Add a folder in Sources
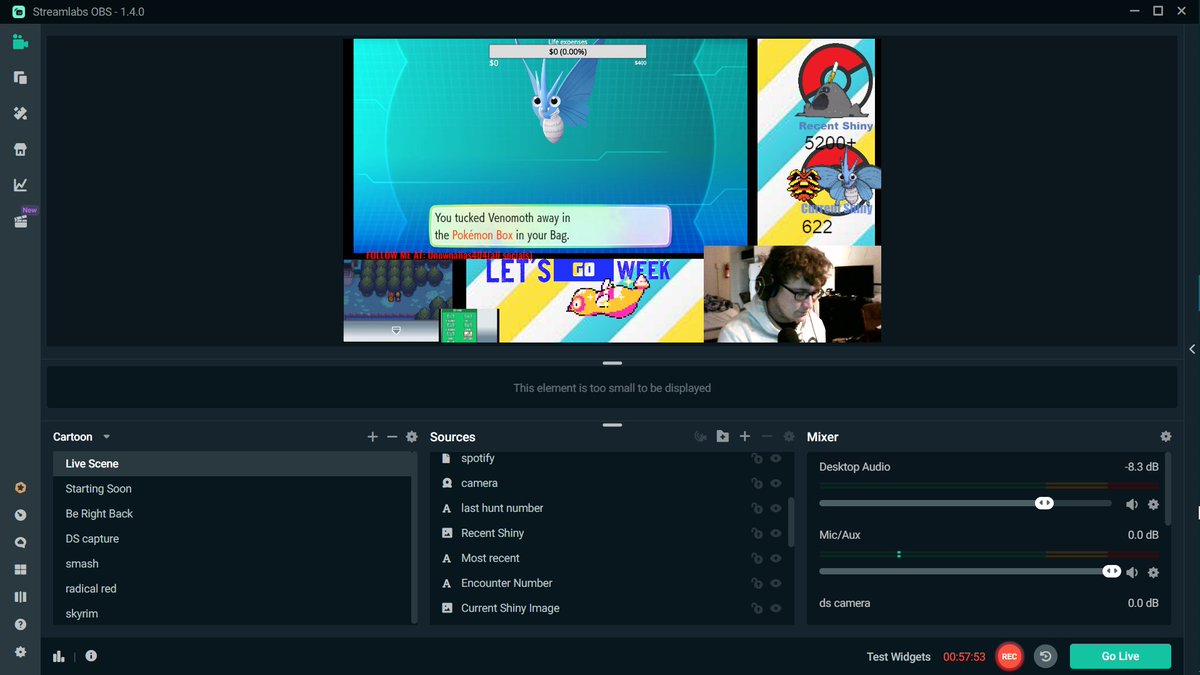 click(723, 437)
